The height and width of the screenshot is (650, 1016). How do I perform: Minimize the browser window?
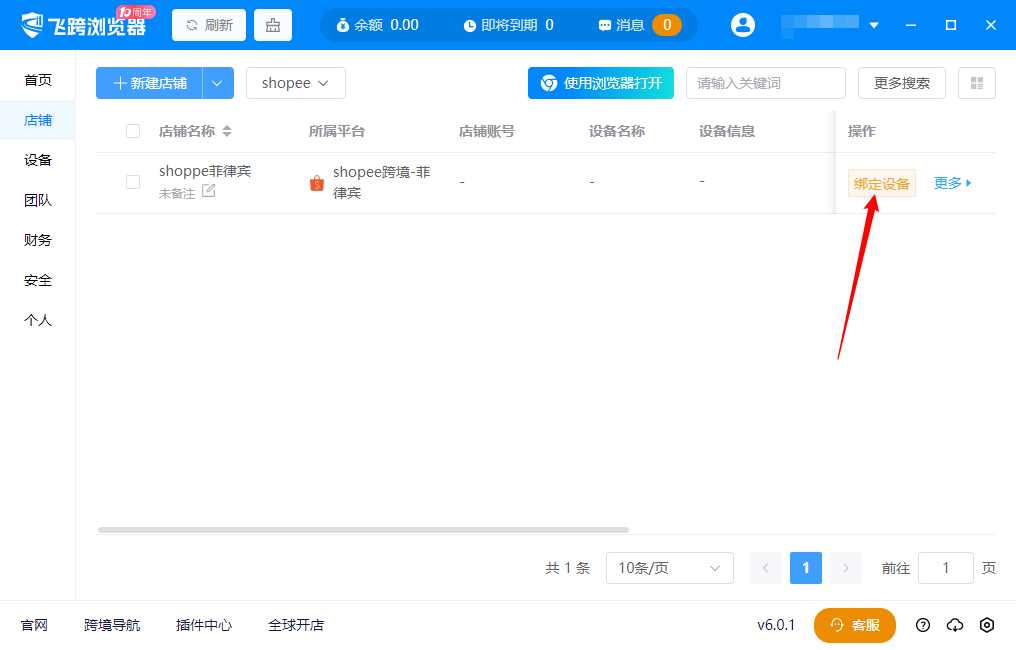click(911, 25)
